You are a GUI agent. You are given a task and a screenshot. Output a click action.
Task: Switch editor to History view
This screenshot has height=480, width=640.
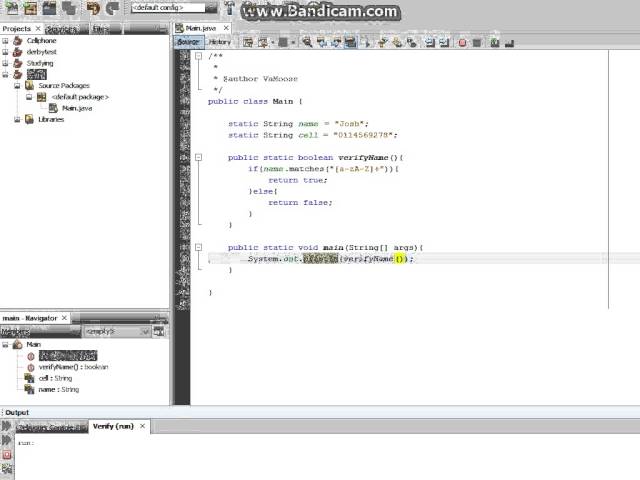tap(220, 42)
